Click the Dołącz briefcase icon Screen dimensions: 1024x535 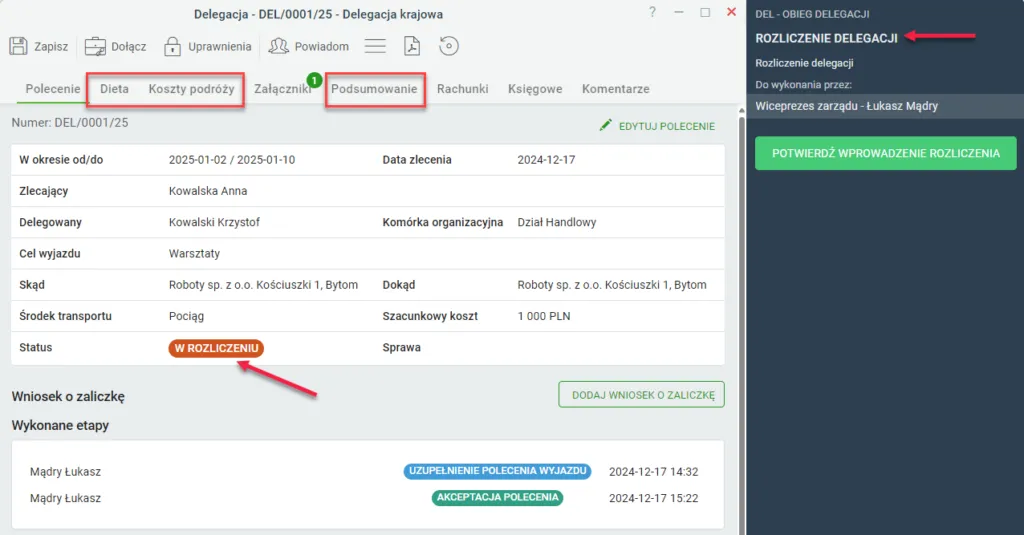point(95,46)
